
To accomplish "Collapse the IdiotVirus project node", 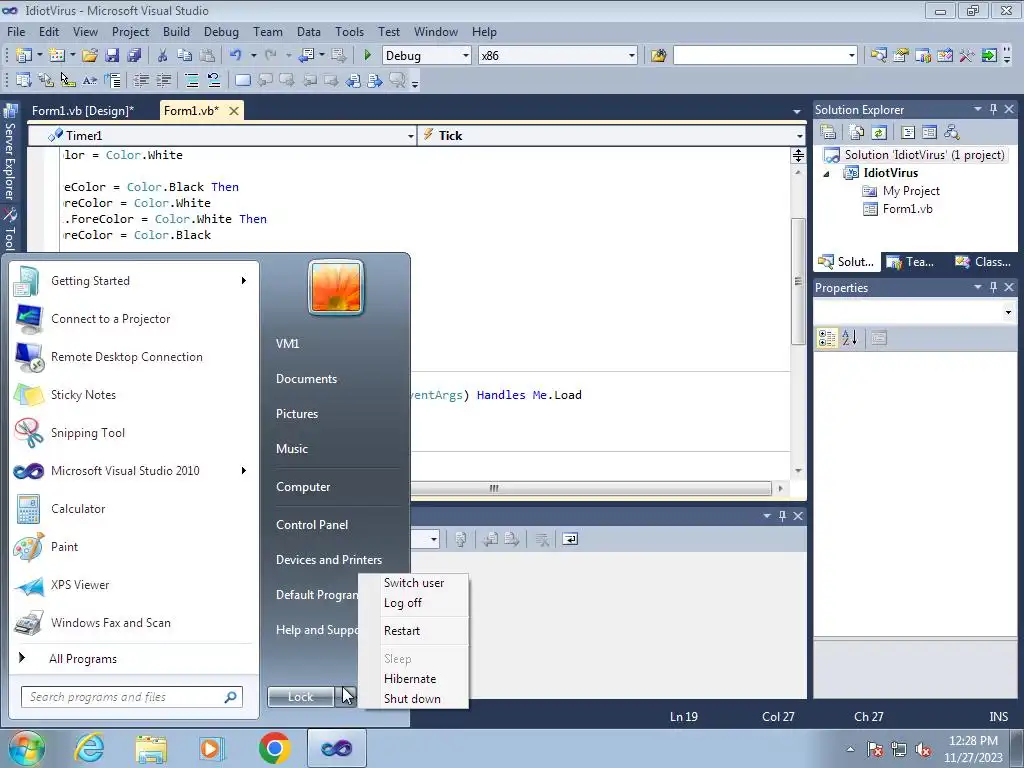I will (x=826, y=174).
